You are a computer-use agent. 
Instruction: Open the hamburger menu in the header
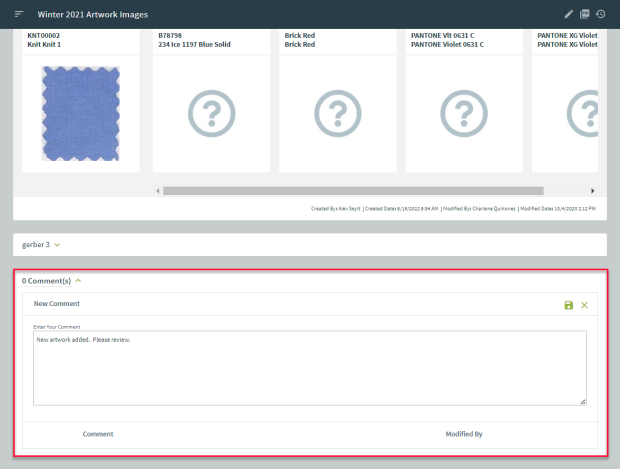18,14
